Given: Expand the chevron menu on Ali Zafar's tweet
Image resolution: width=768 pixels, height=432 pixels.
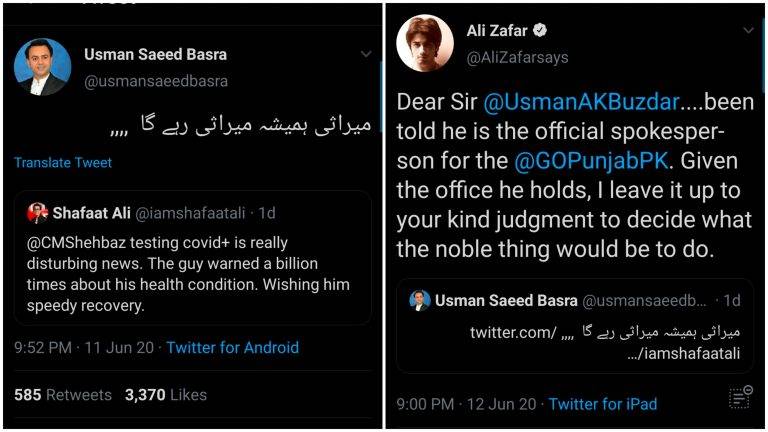Looking at the screenshot, I should 748,30.
